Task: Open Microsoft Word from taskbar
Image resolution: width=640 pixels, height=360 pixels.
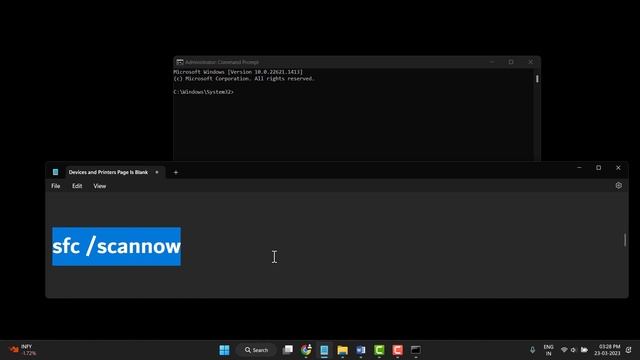Action: pos(361,350)
